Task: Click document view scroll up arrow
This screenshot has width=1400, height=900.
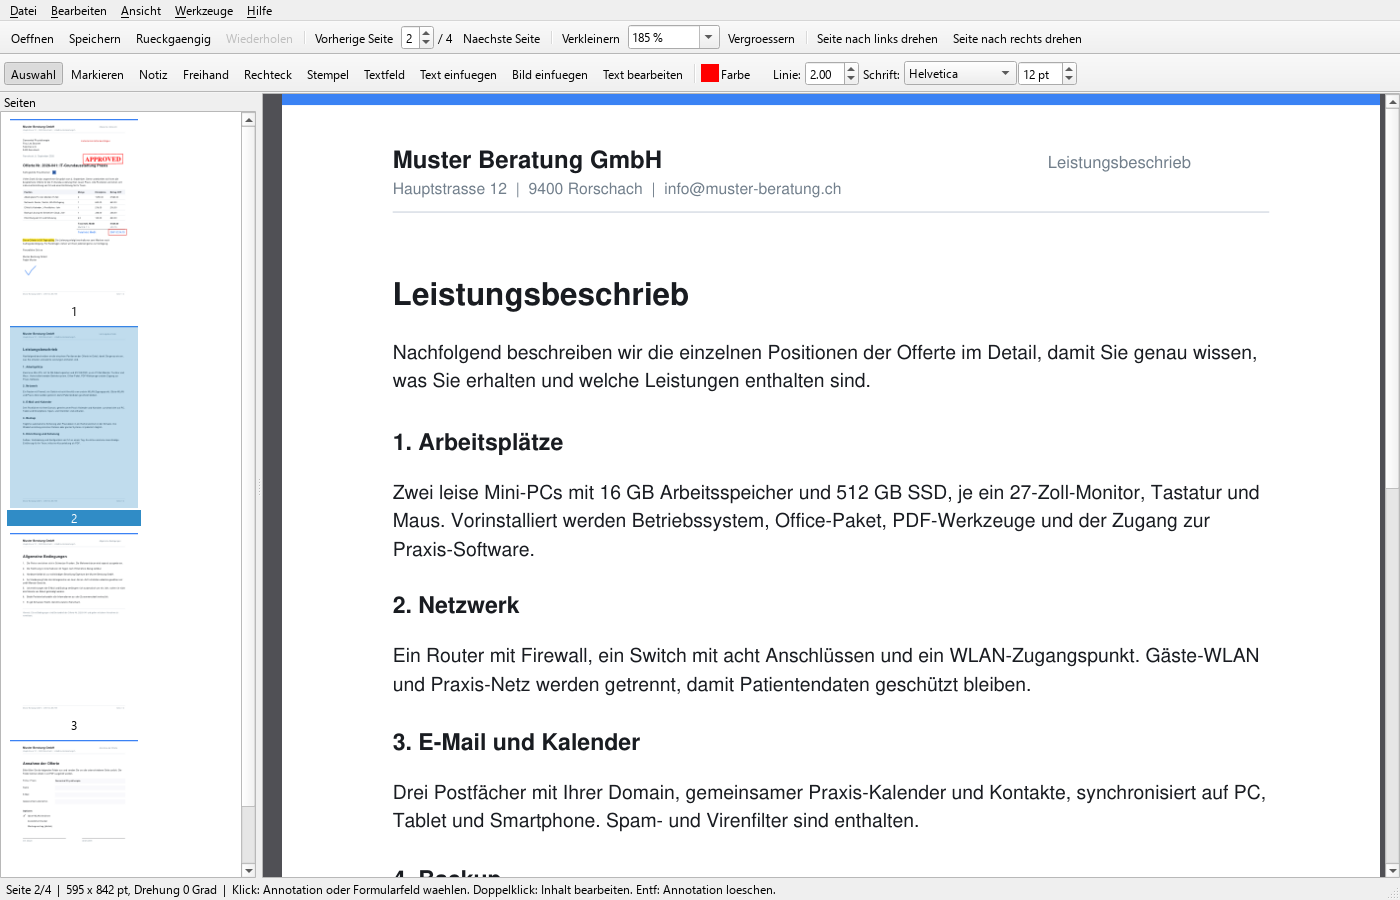Action: tap(1392, 101)
